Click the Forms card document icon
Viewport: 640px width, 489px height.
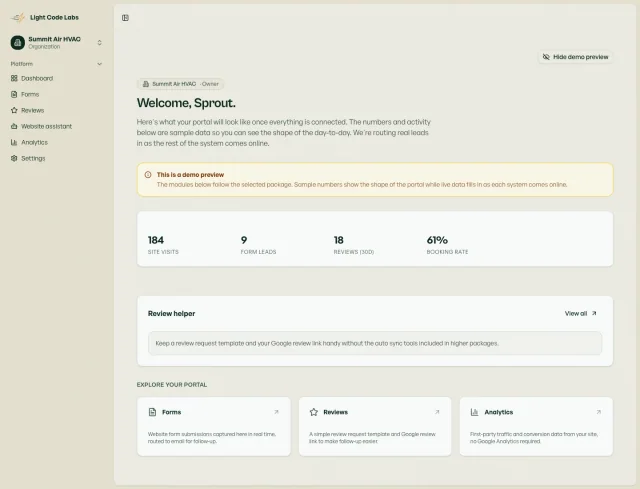coord(152,412)
